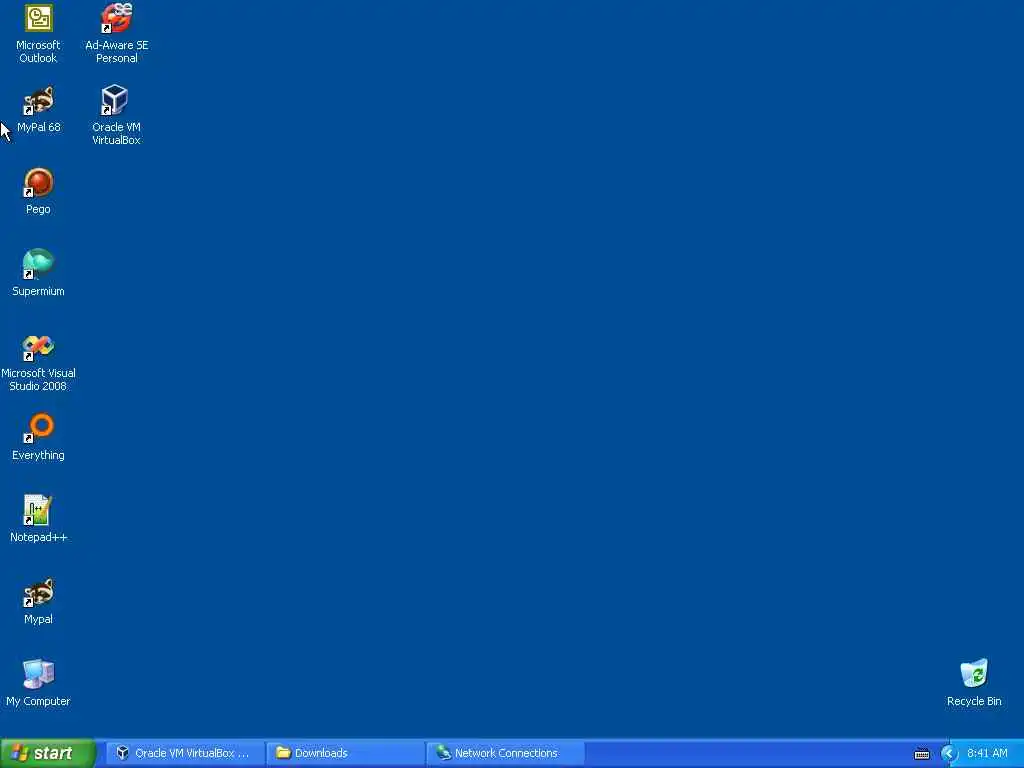The width and height of the screenshot is (1024, 768).
Task: Open the Start menu
Action: [x=48, y=753]
